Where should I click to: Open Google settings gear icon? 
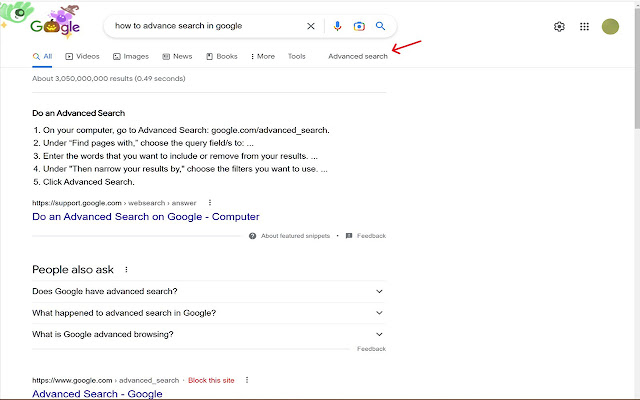pyautogui.click(x=559, y=27)
